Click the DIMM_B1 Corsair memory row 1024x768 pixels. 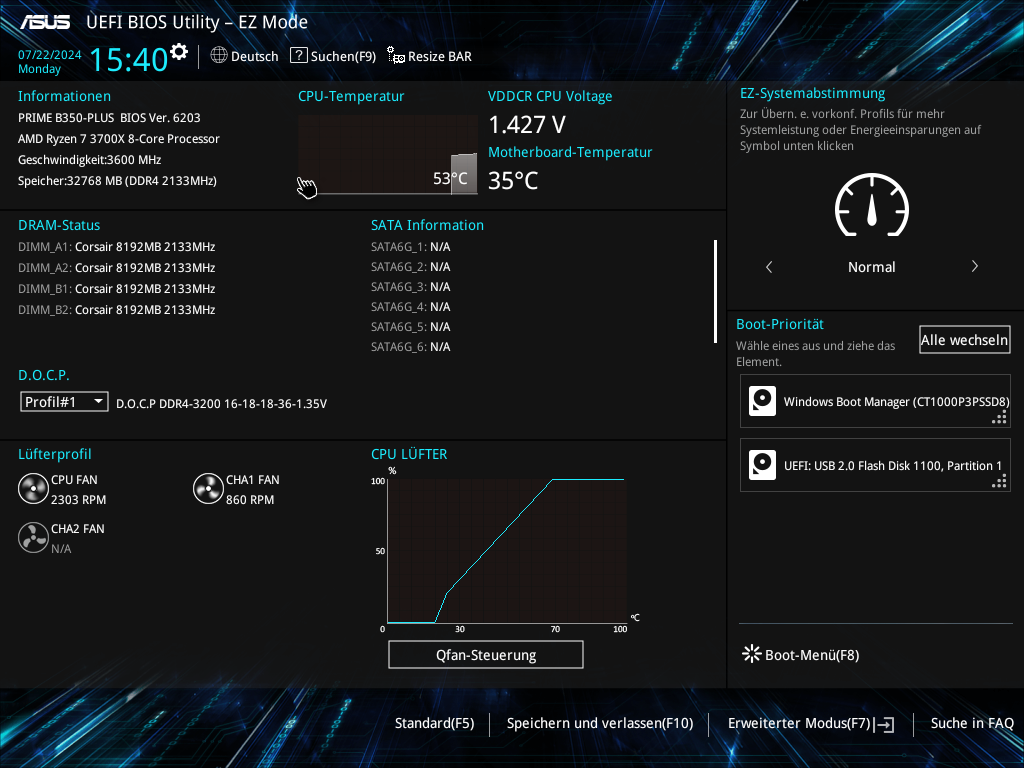tap(117, 289)
